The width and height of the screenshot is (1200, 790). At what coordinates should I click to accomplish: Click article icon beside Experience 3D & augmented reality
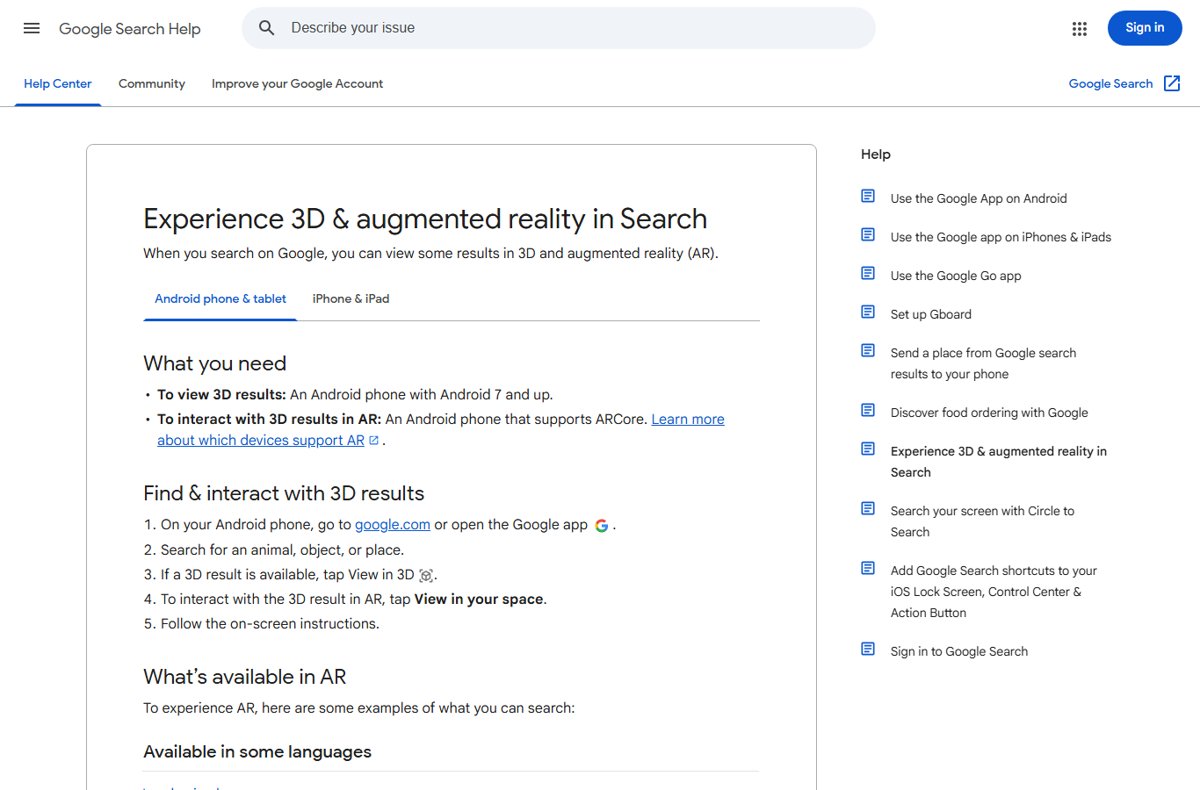pyautogui.click(x=868, y=449)
